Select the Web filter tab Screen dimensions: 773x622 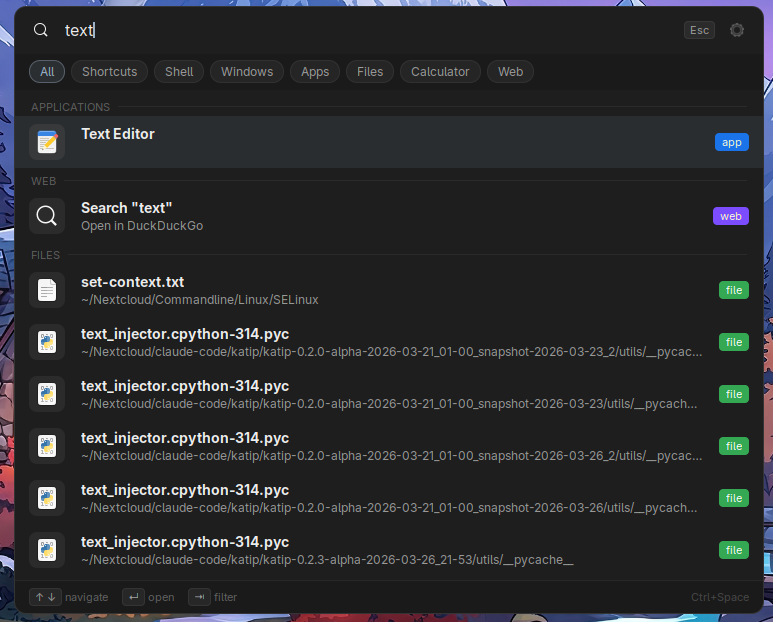click(x=510, y=72)
